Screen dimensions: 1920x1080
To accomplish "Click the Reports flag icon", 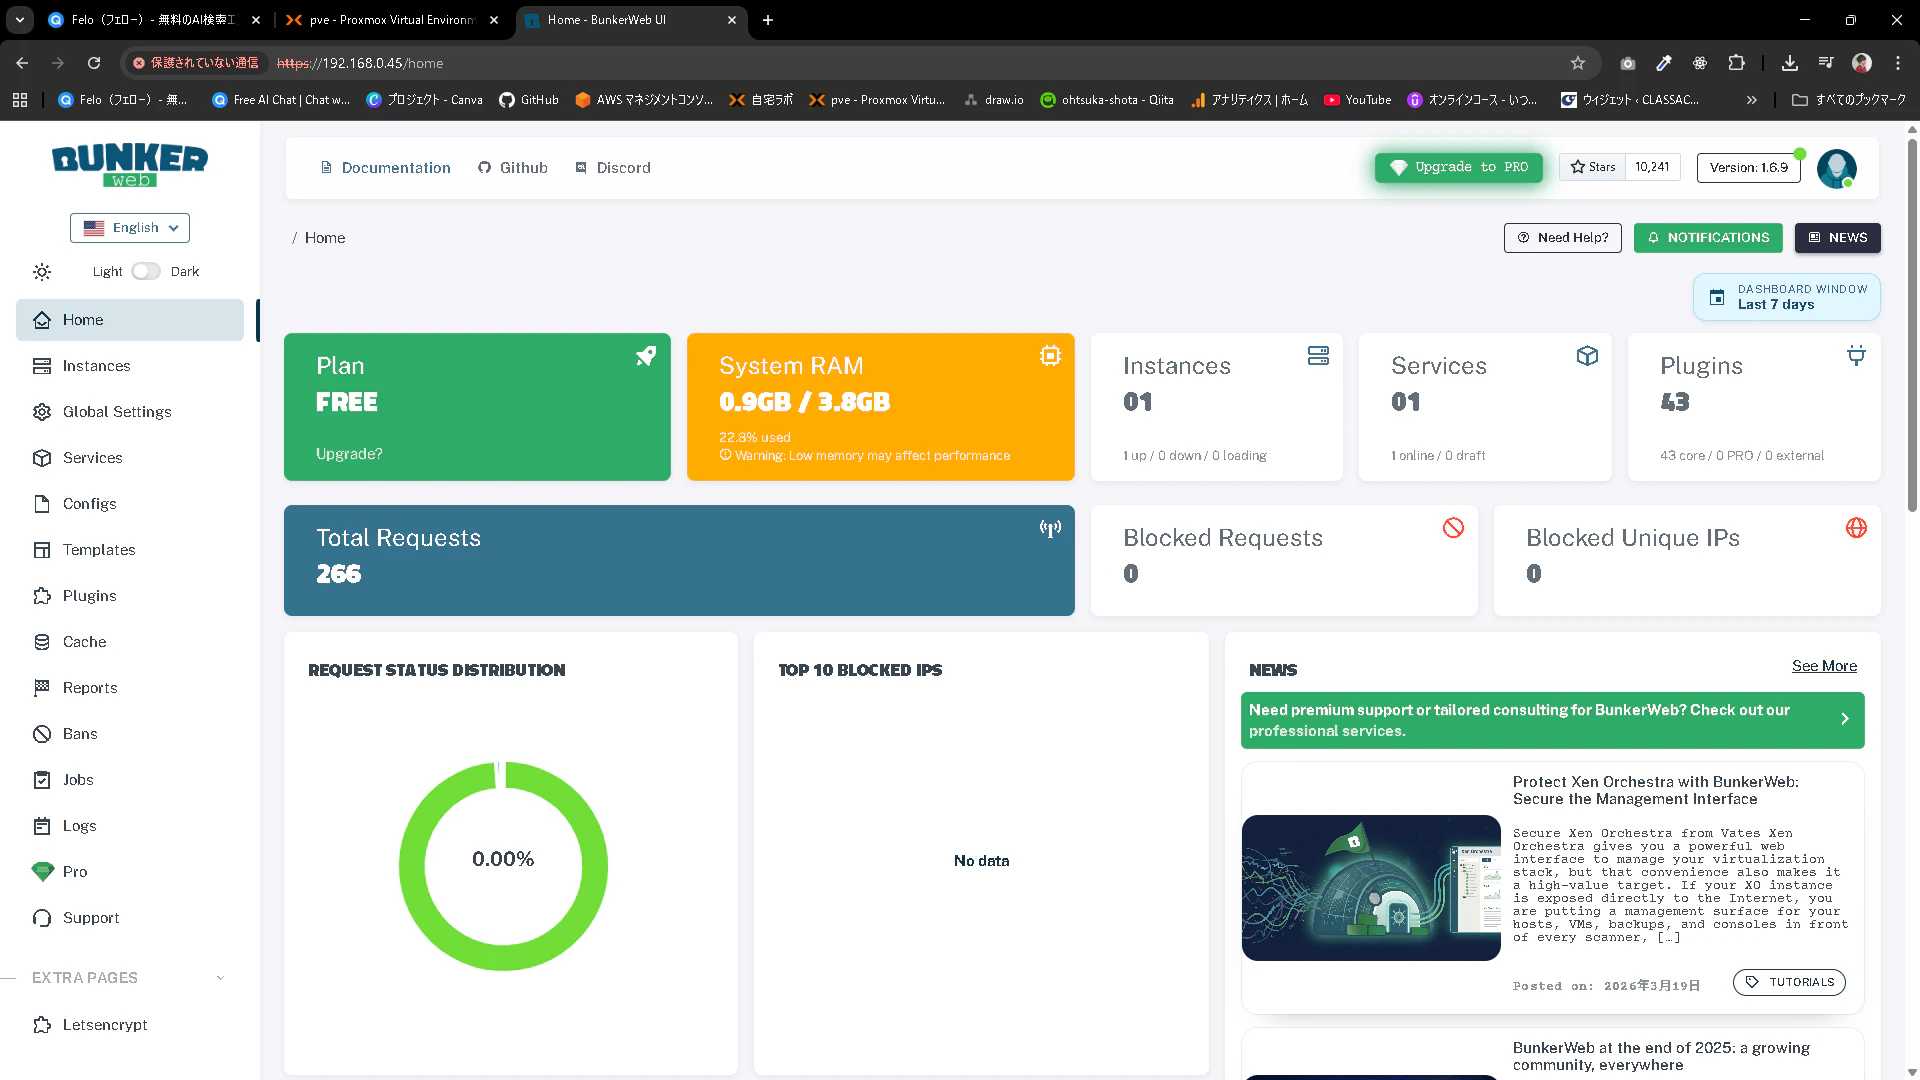I will pos(42,688).
